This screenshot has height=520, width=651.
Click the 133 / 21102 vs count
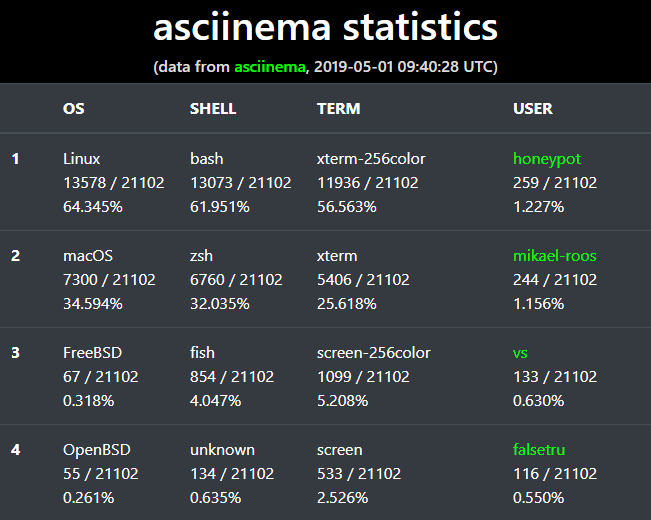click(555, 377)
